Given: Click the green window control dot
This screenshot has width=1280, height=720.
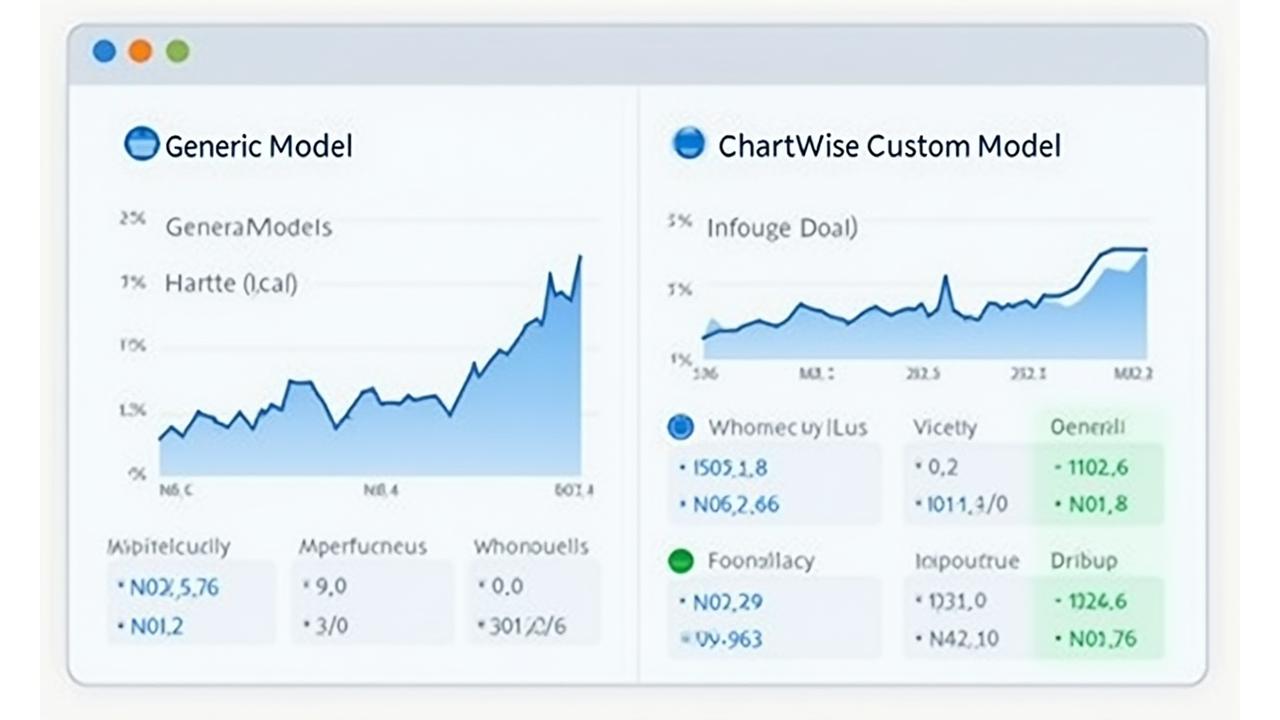Looking at the screenshot, I should pyautogui.click(x=178, y=51).
